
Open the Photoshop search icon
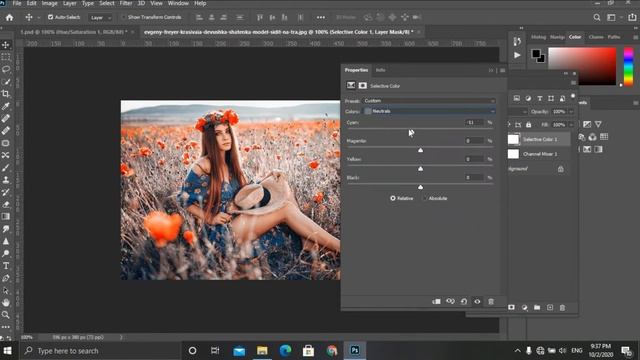[597, 18]
